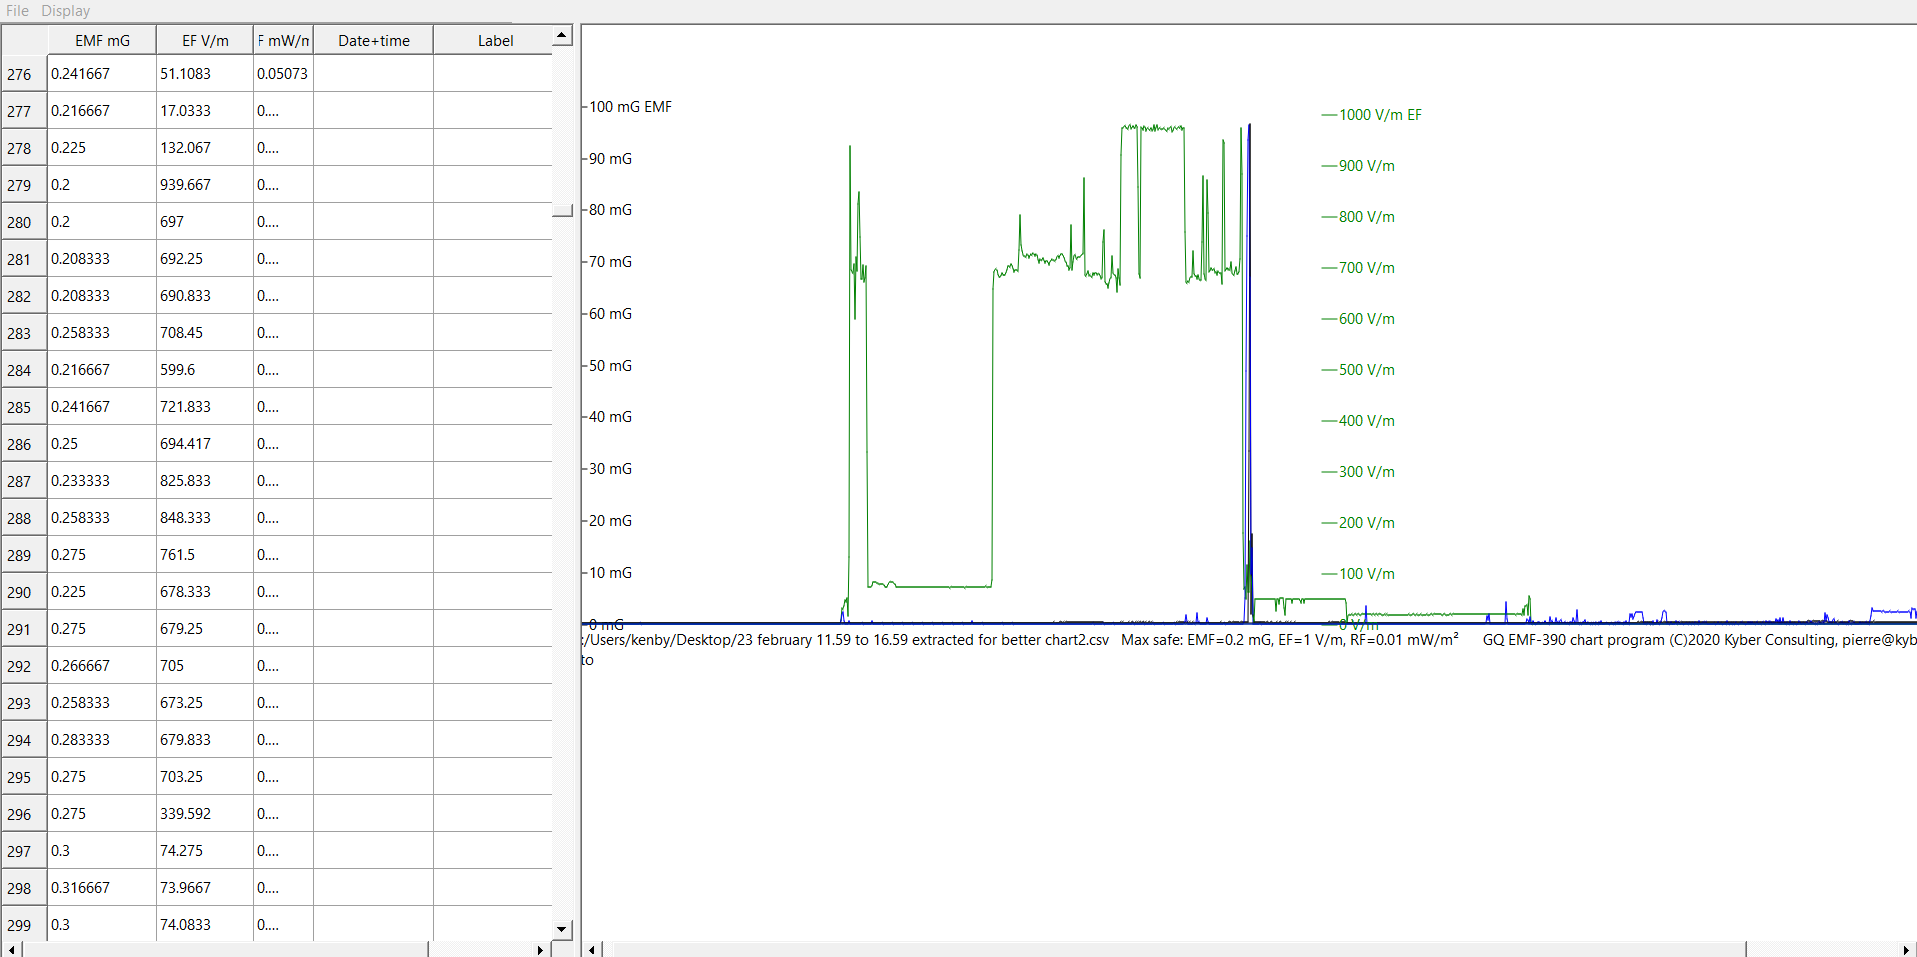Screen dimensions: 1917x957
Task: Select the Date+time column header
Action: [x=373, y=41]
